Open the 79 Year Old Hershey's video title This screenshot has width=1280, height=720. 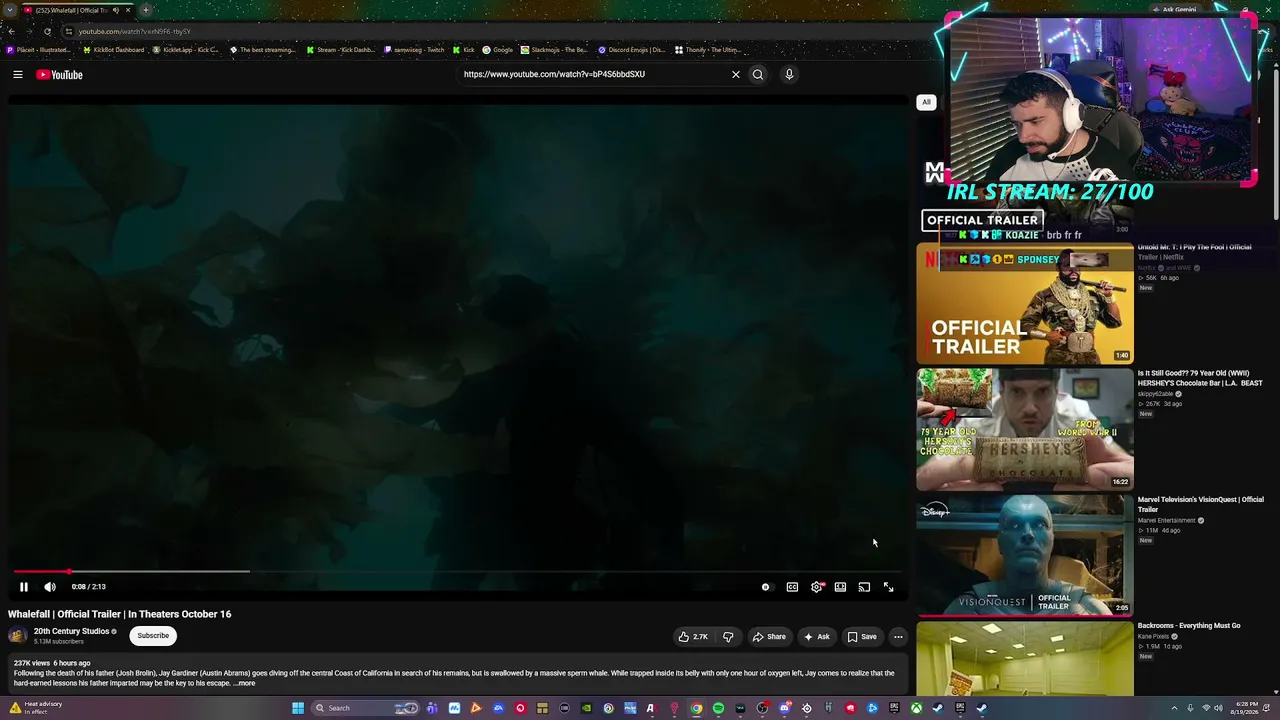pyautogui.click(x=1200, y=378)
